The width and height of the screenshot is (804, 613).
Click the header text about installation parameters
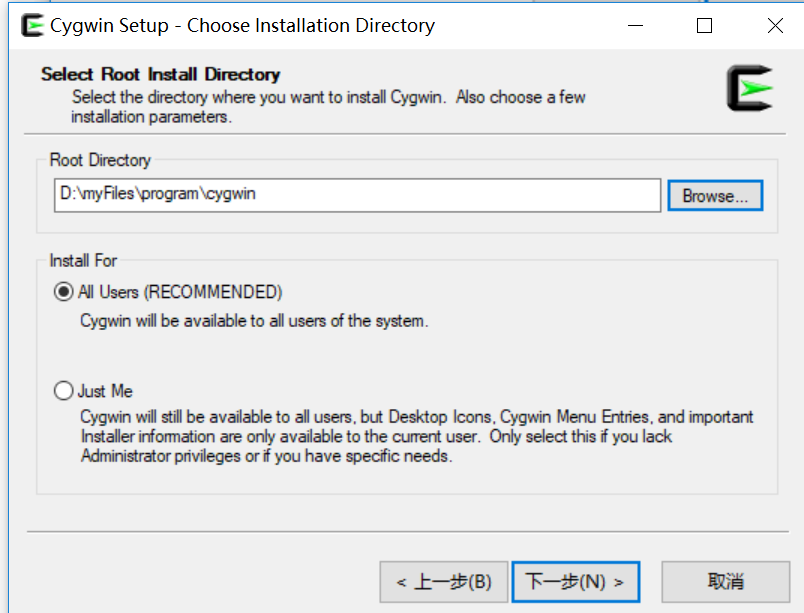pos(328,107)
